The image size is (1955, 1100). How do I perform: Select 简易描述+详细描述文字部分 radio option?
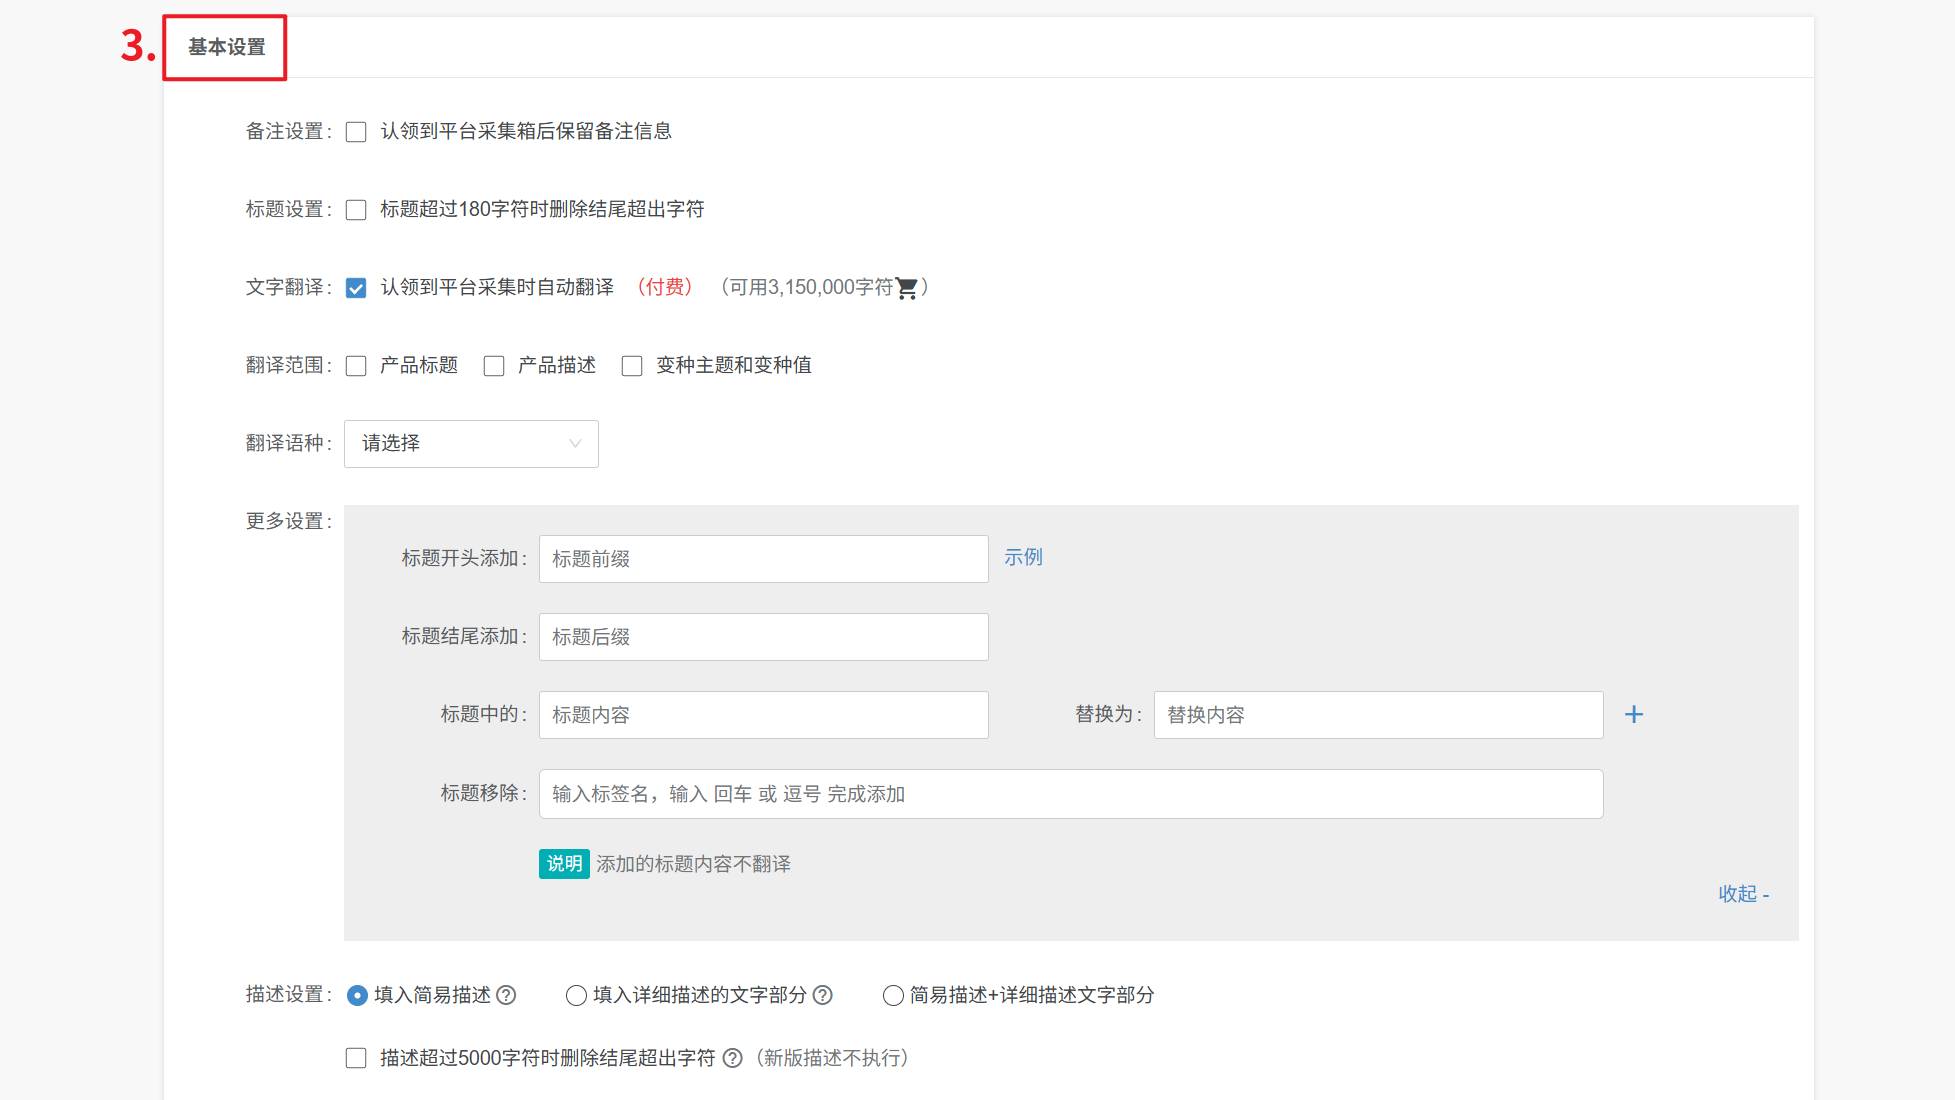pyautogui.click(x=893, y=995)
